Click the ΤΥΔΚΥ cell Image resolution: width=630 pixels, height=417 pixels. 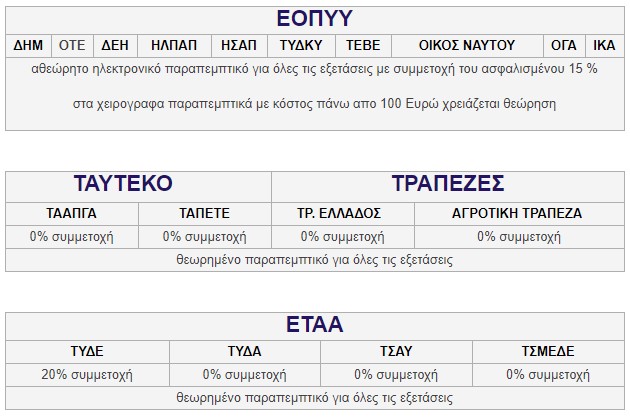point(301,45)
